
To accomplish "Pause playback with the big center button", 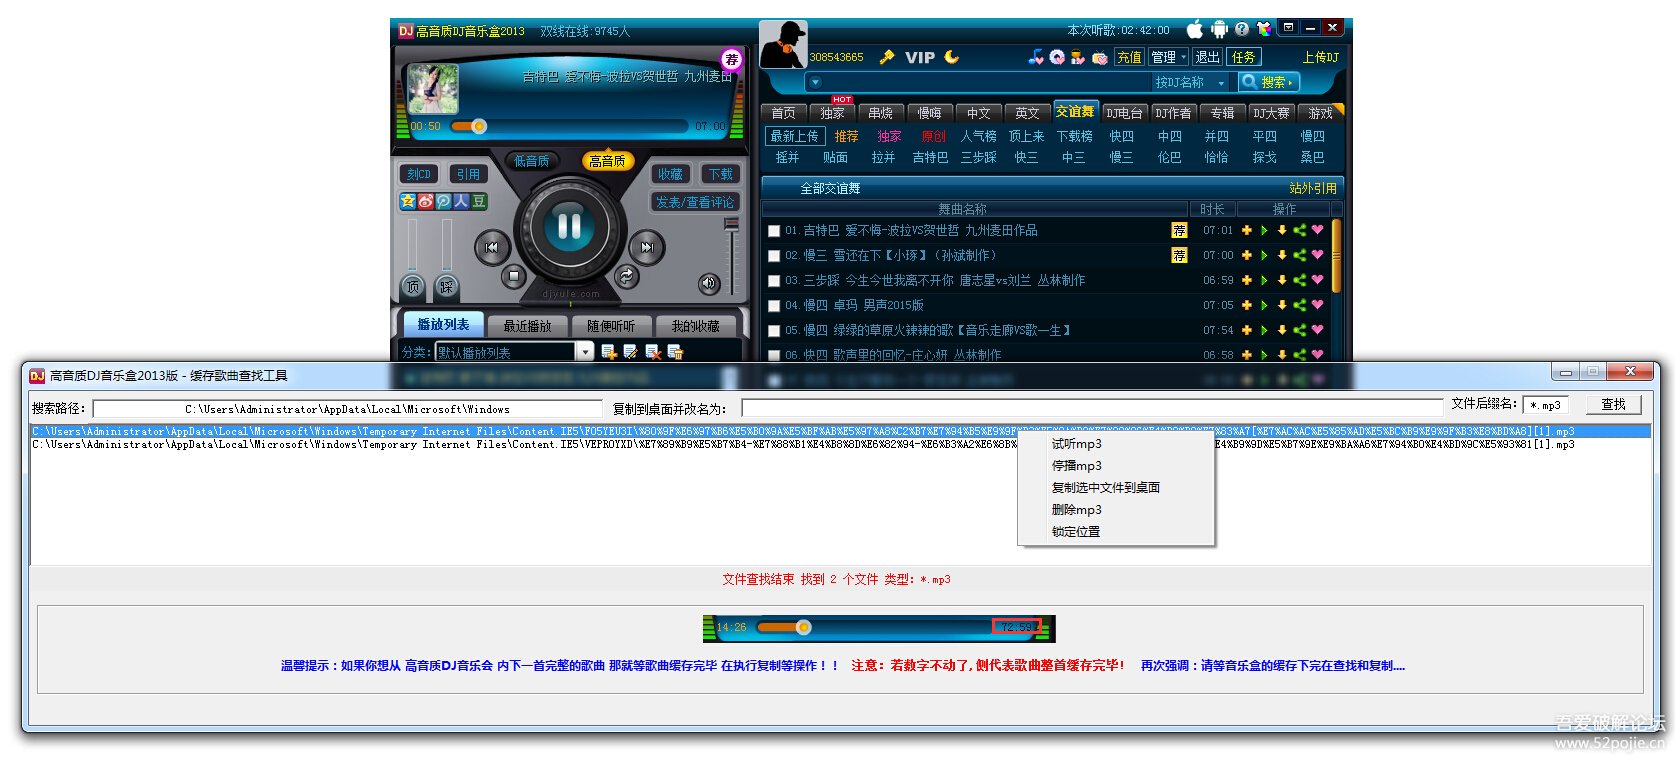I will pos(569,228).
